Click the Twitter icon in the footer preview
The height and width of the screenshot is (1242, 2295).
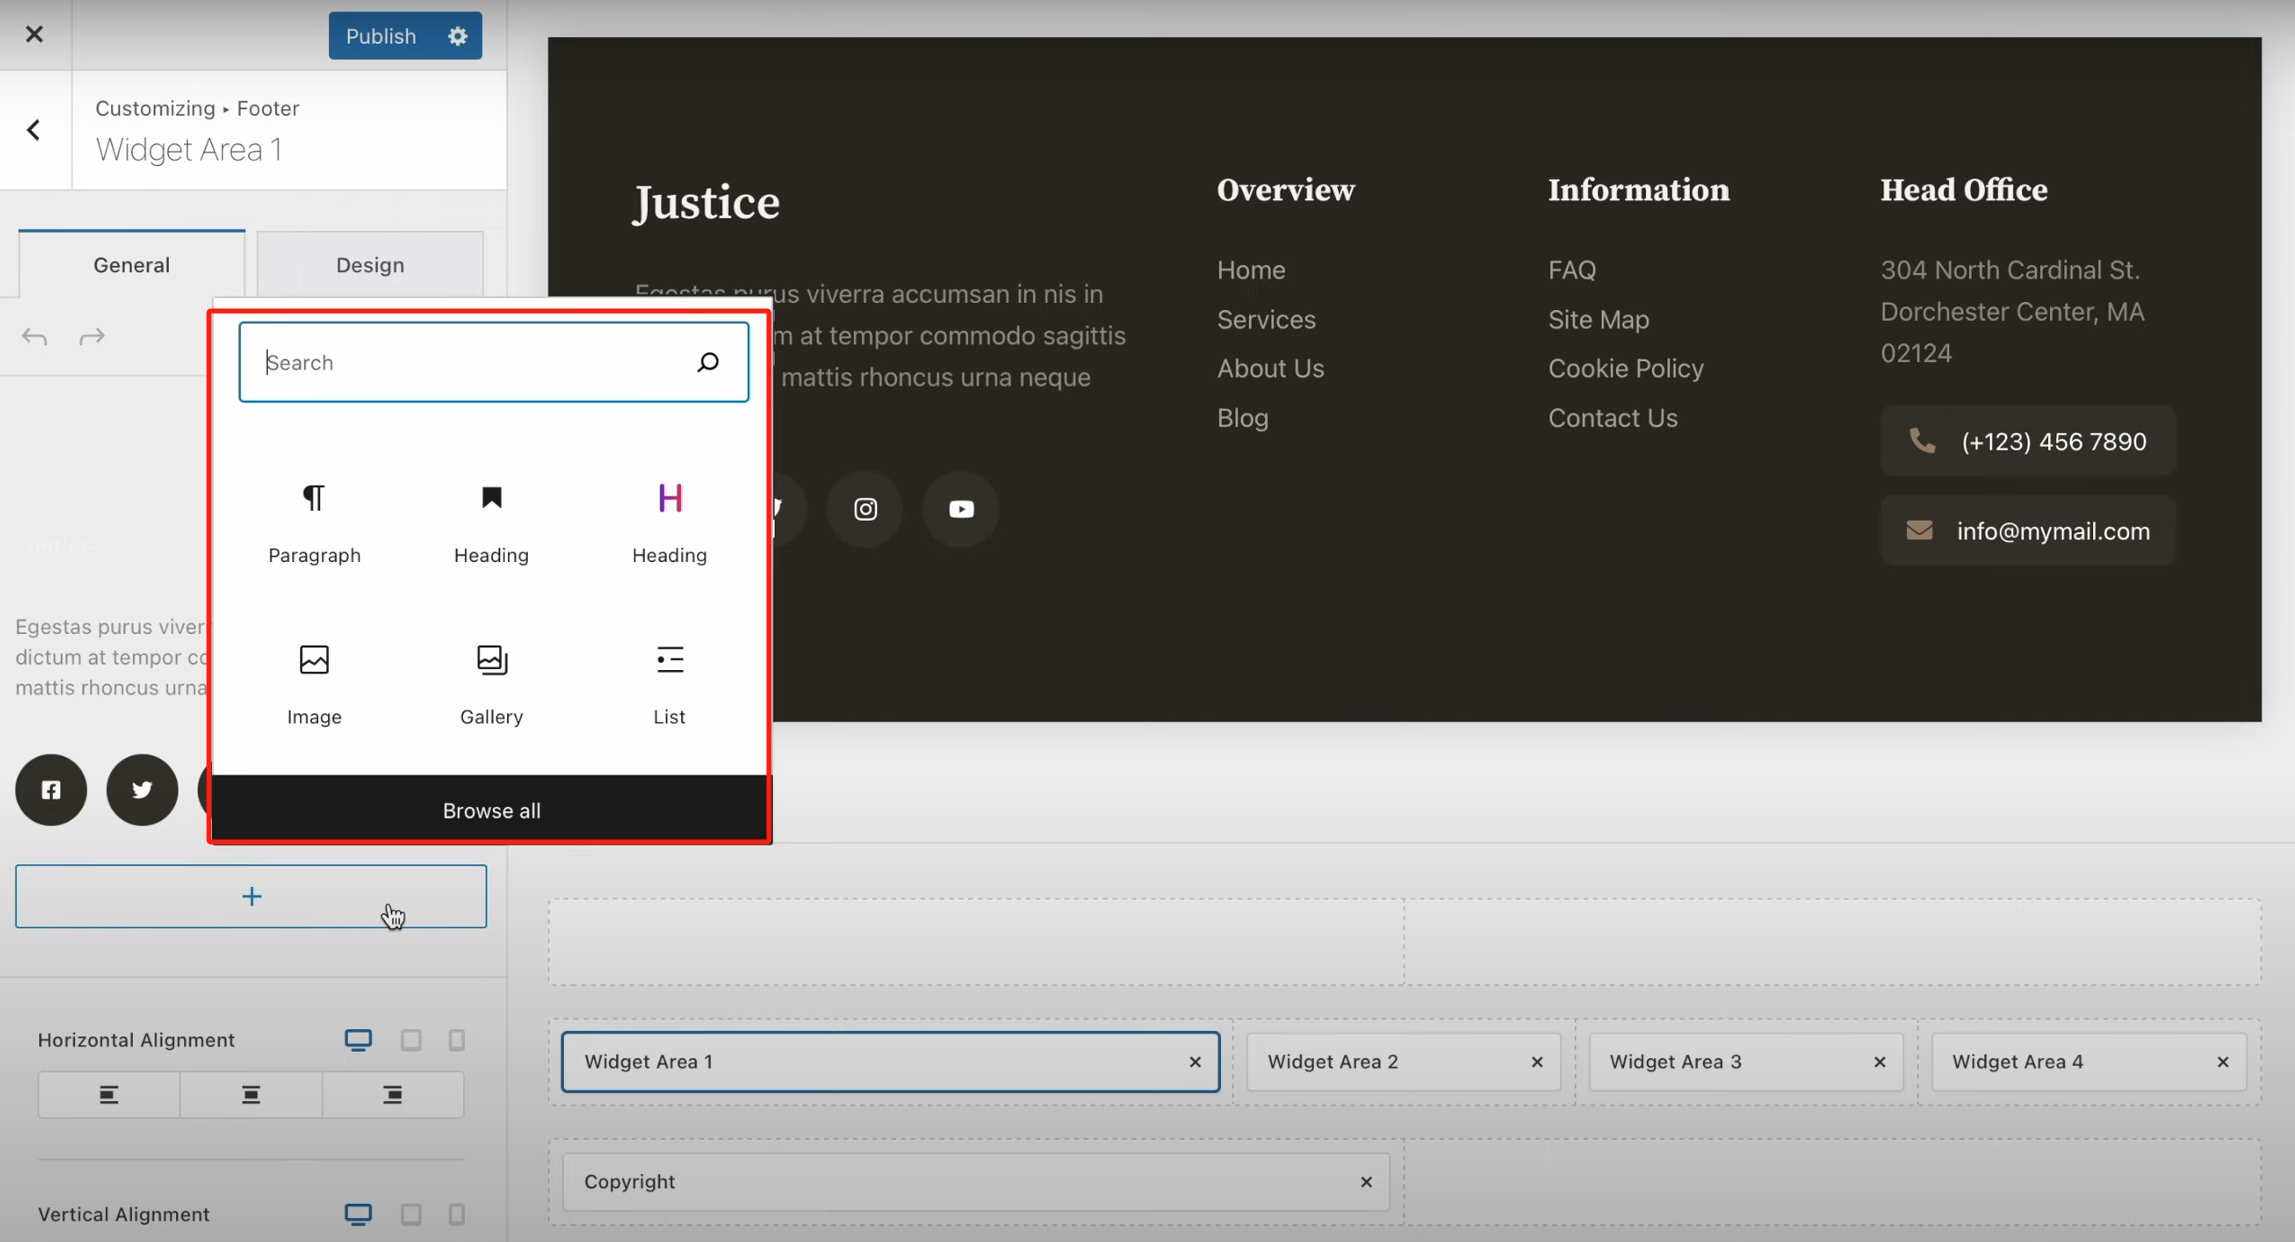[778, 509]
